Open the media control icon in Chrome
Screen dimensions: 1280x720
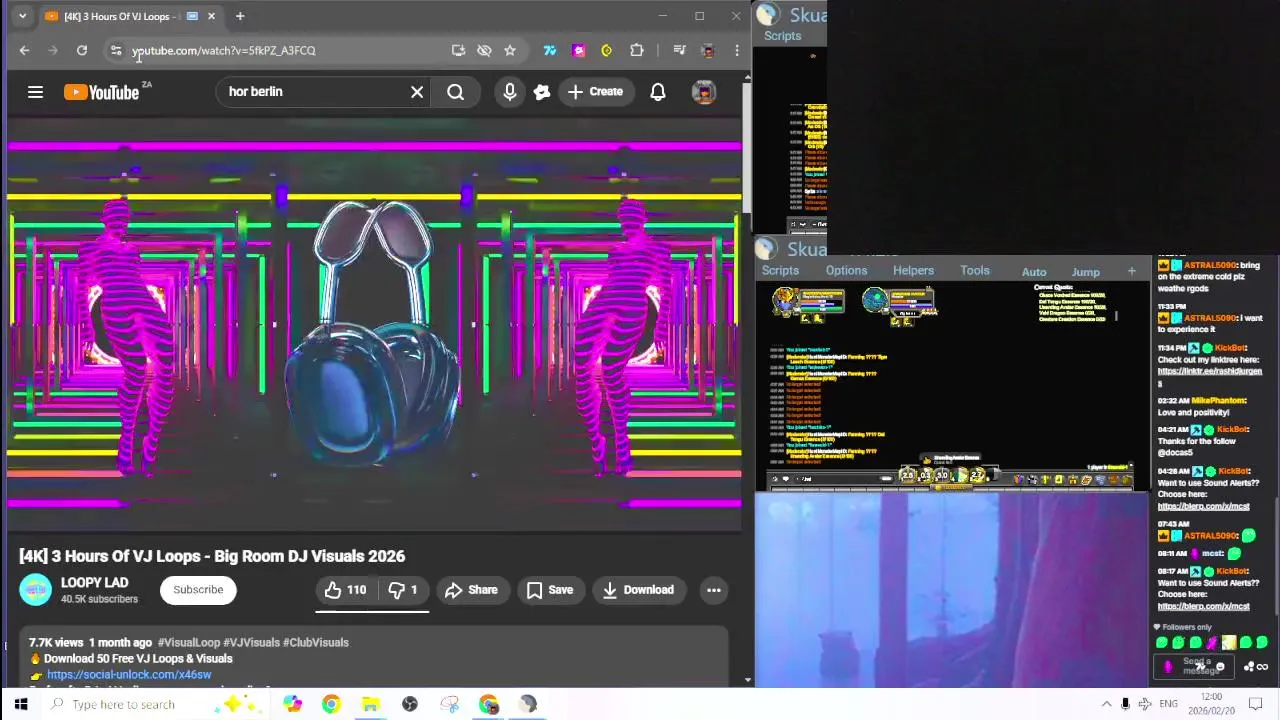point(679,50)
